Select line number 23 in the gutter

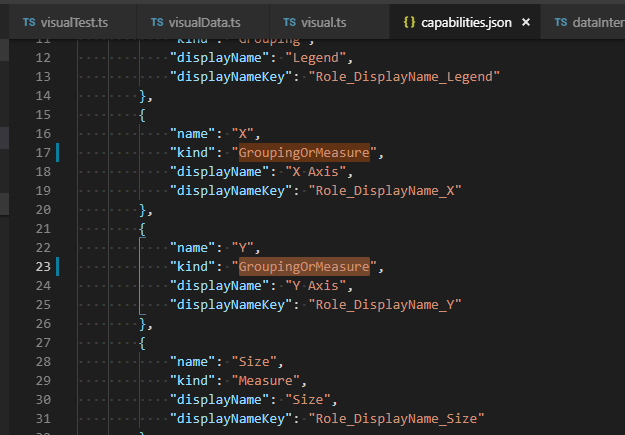[43, 267]
